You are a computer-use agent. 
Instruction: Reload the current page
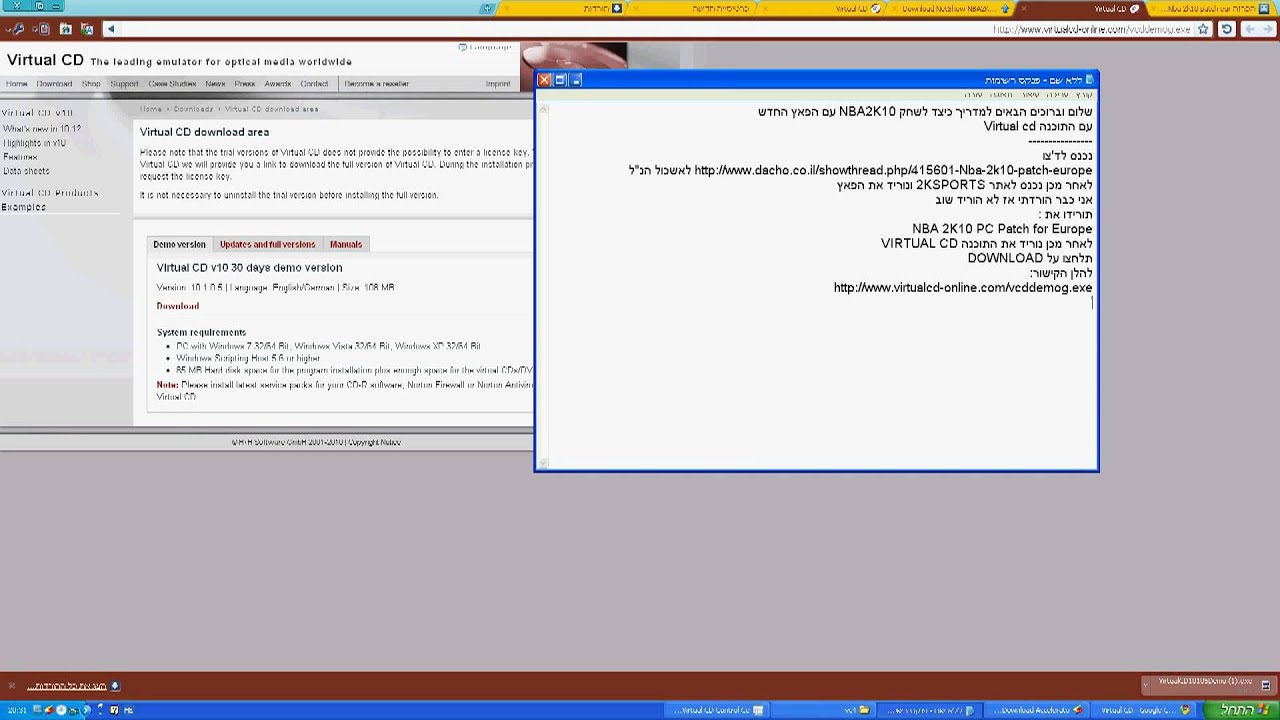coord(1227,29)
